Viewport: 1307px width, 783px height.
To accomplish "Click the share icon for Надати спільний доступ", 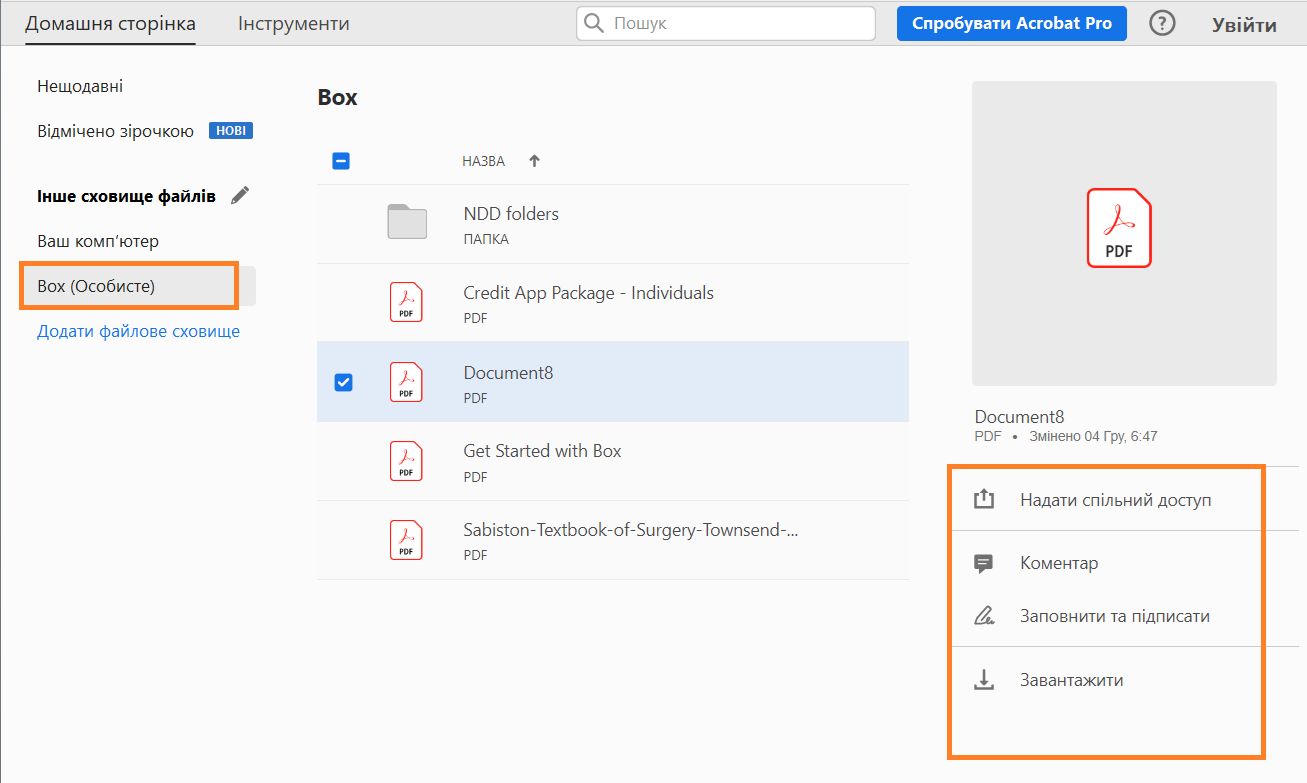I will 984,499.
